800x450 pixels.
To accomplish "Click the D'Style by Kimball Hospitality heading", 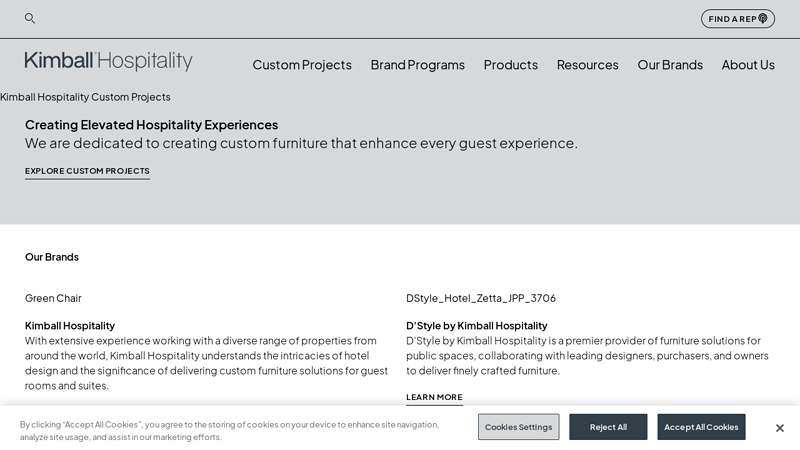I will (477, 325).
